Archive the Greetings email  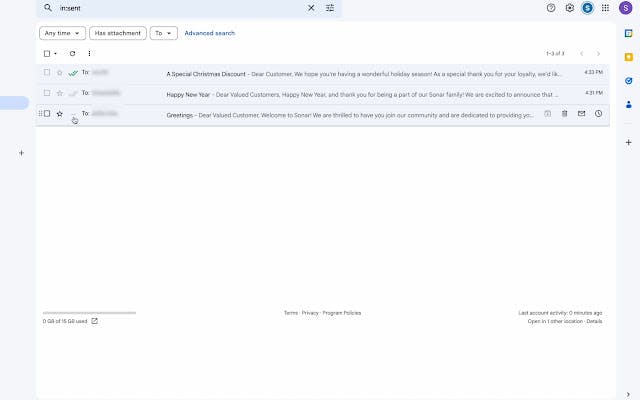click(x=547, y=113)
